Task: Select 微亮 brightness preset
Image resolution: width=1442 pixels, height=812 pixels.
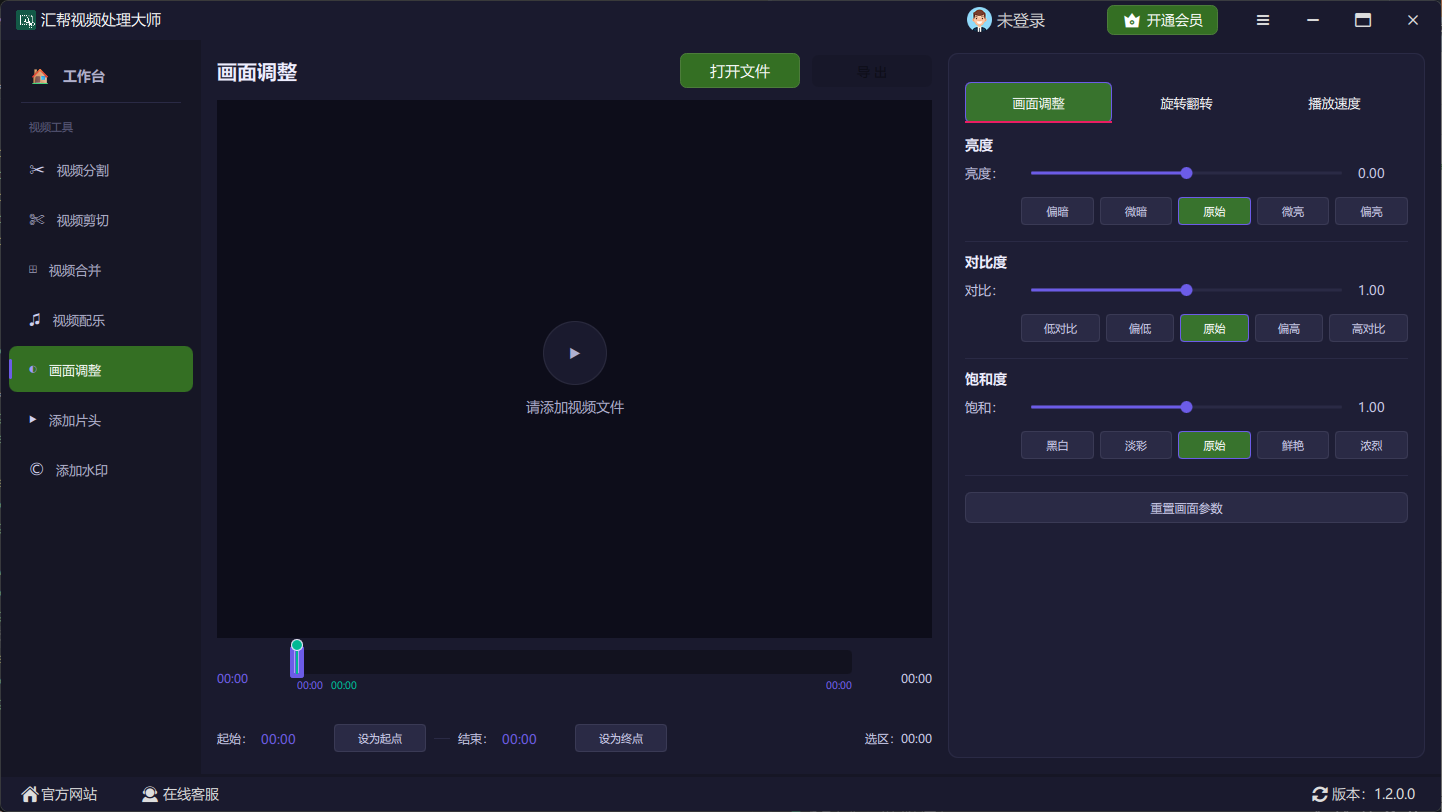Action: click(1293, 211)
